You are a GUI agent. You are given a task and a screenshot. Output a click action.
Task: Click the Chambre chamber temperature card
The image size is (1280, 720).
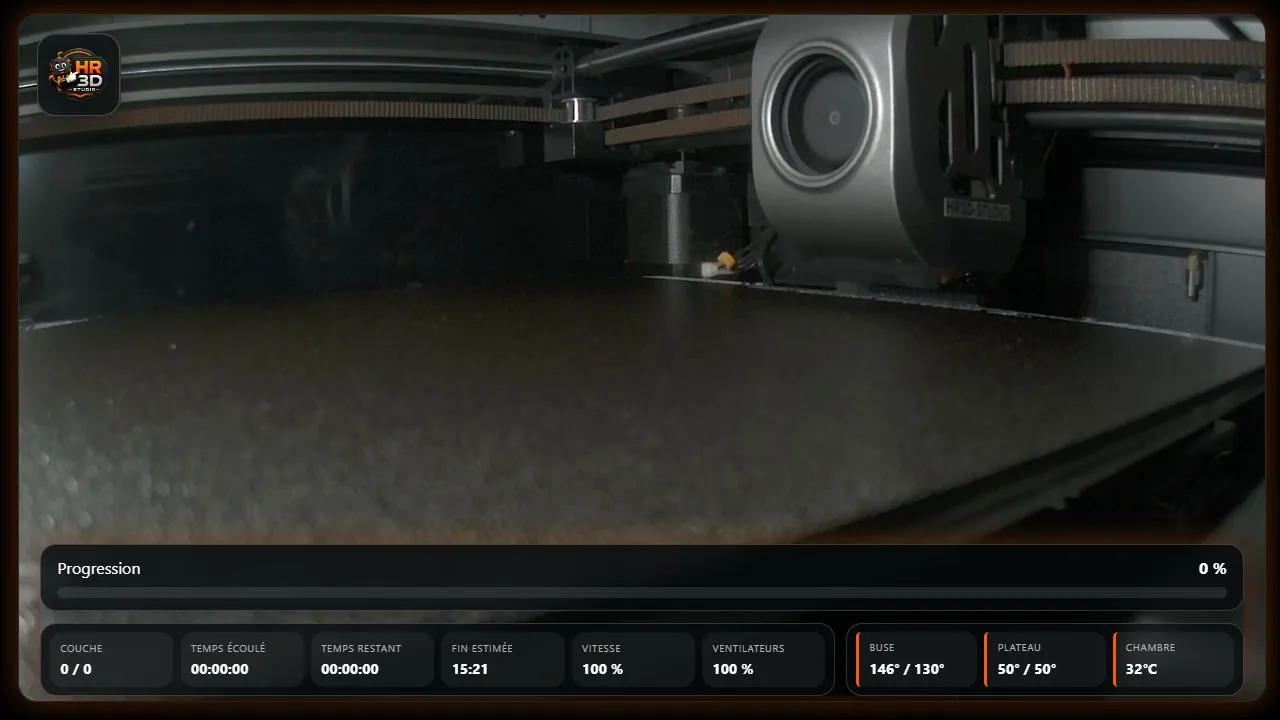1173,660
